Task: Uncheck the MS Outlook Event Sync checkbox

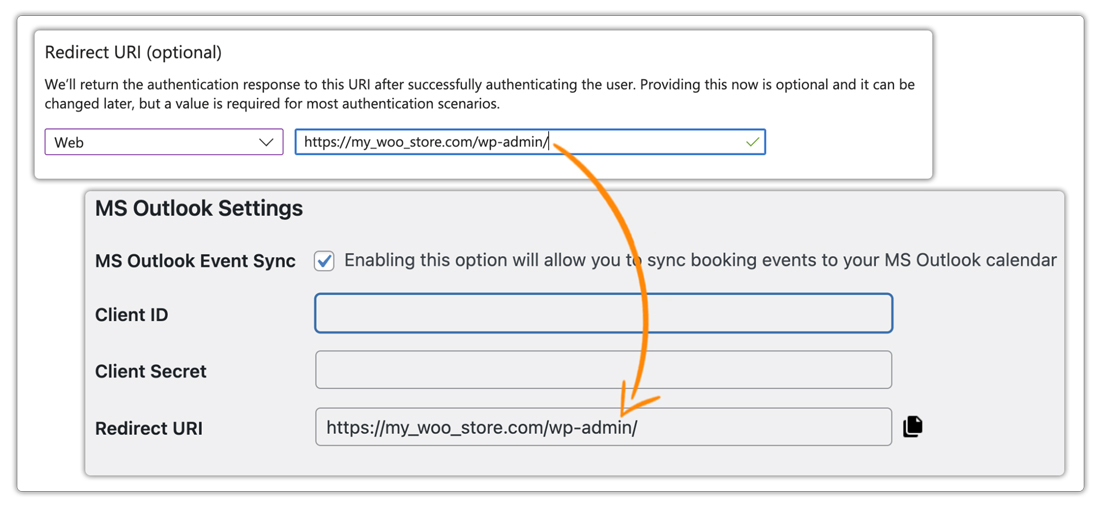Action: (324, 261)
